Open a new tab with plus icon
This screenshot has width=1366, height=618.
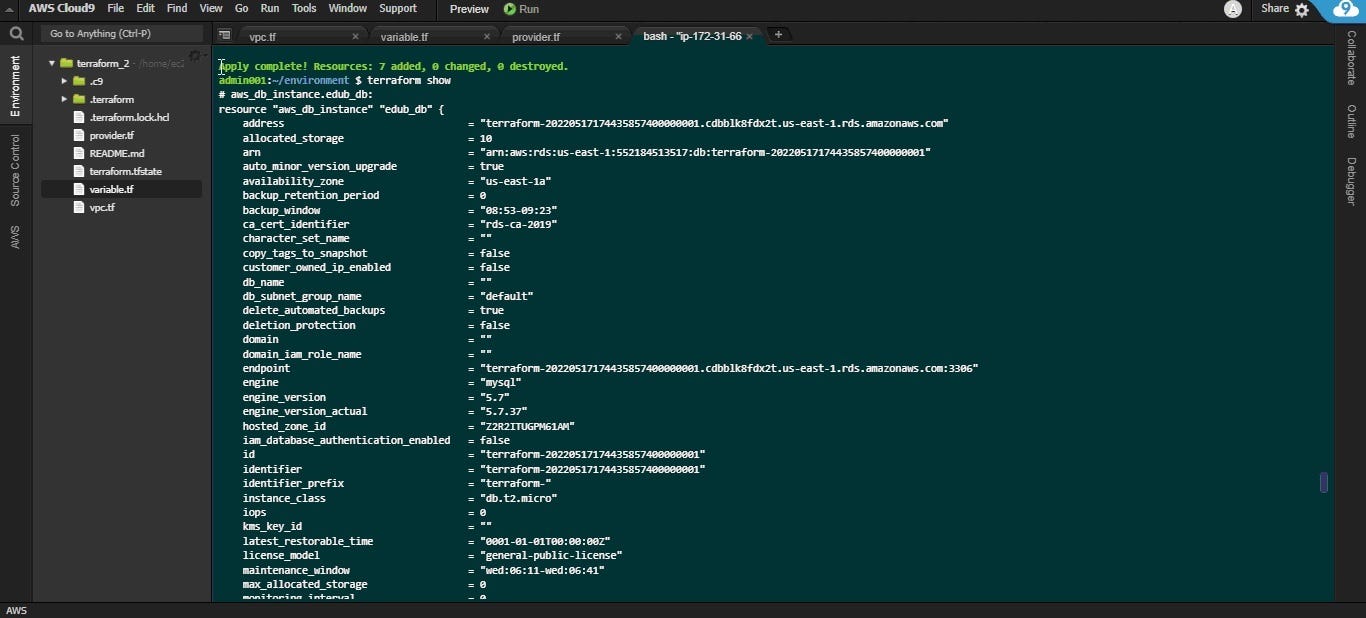pyautogui.click(x=778, y=35)
